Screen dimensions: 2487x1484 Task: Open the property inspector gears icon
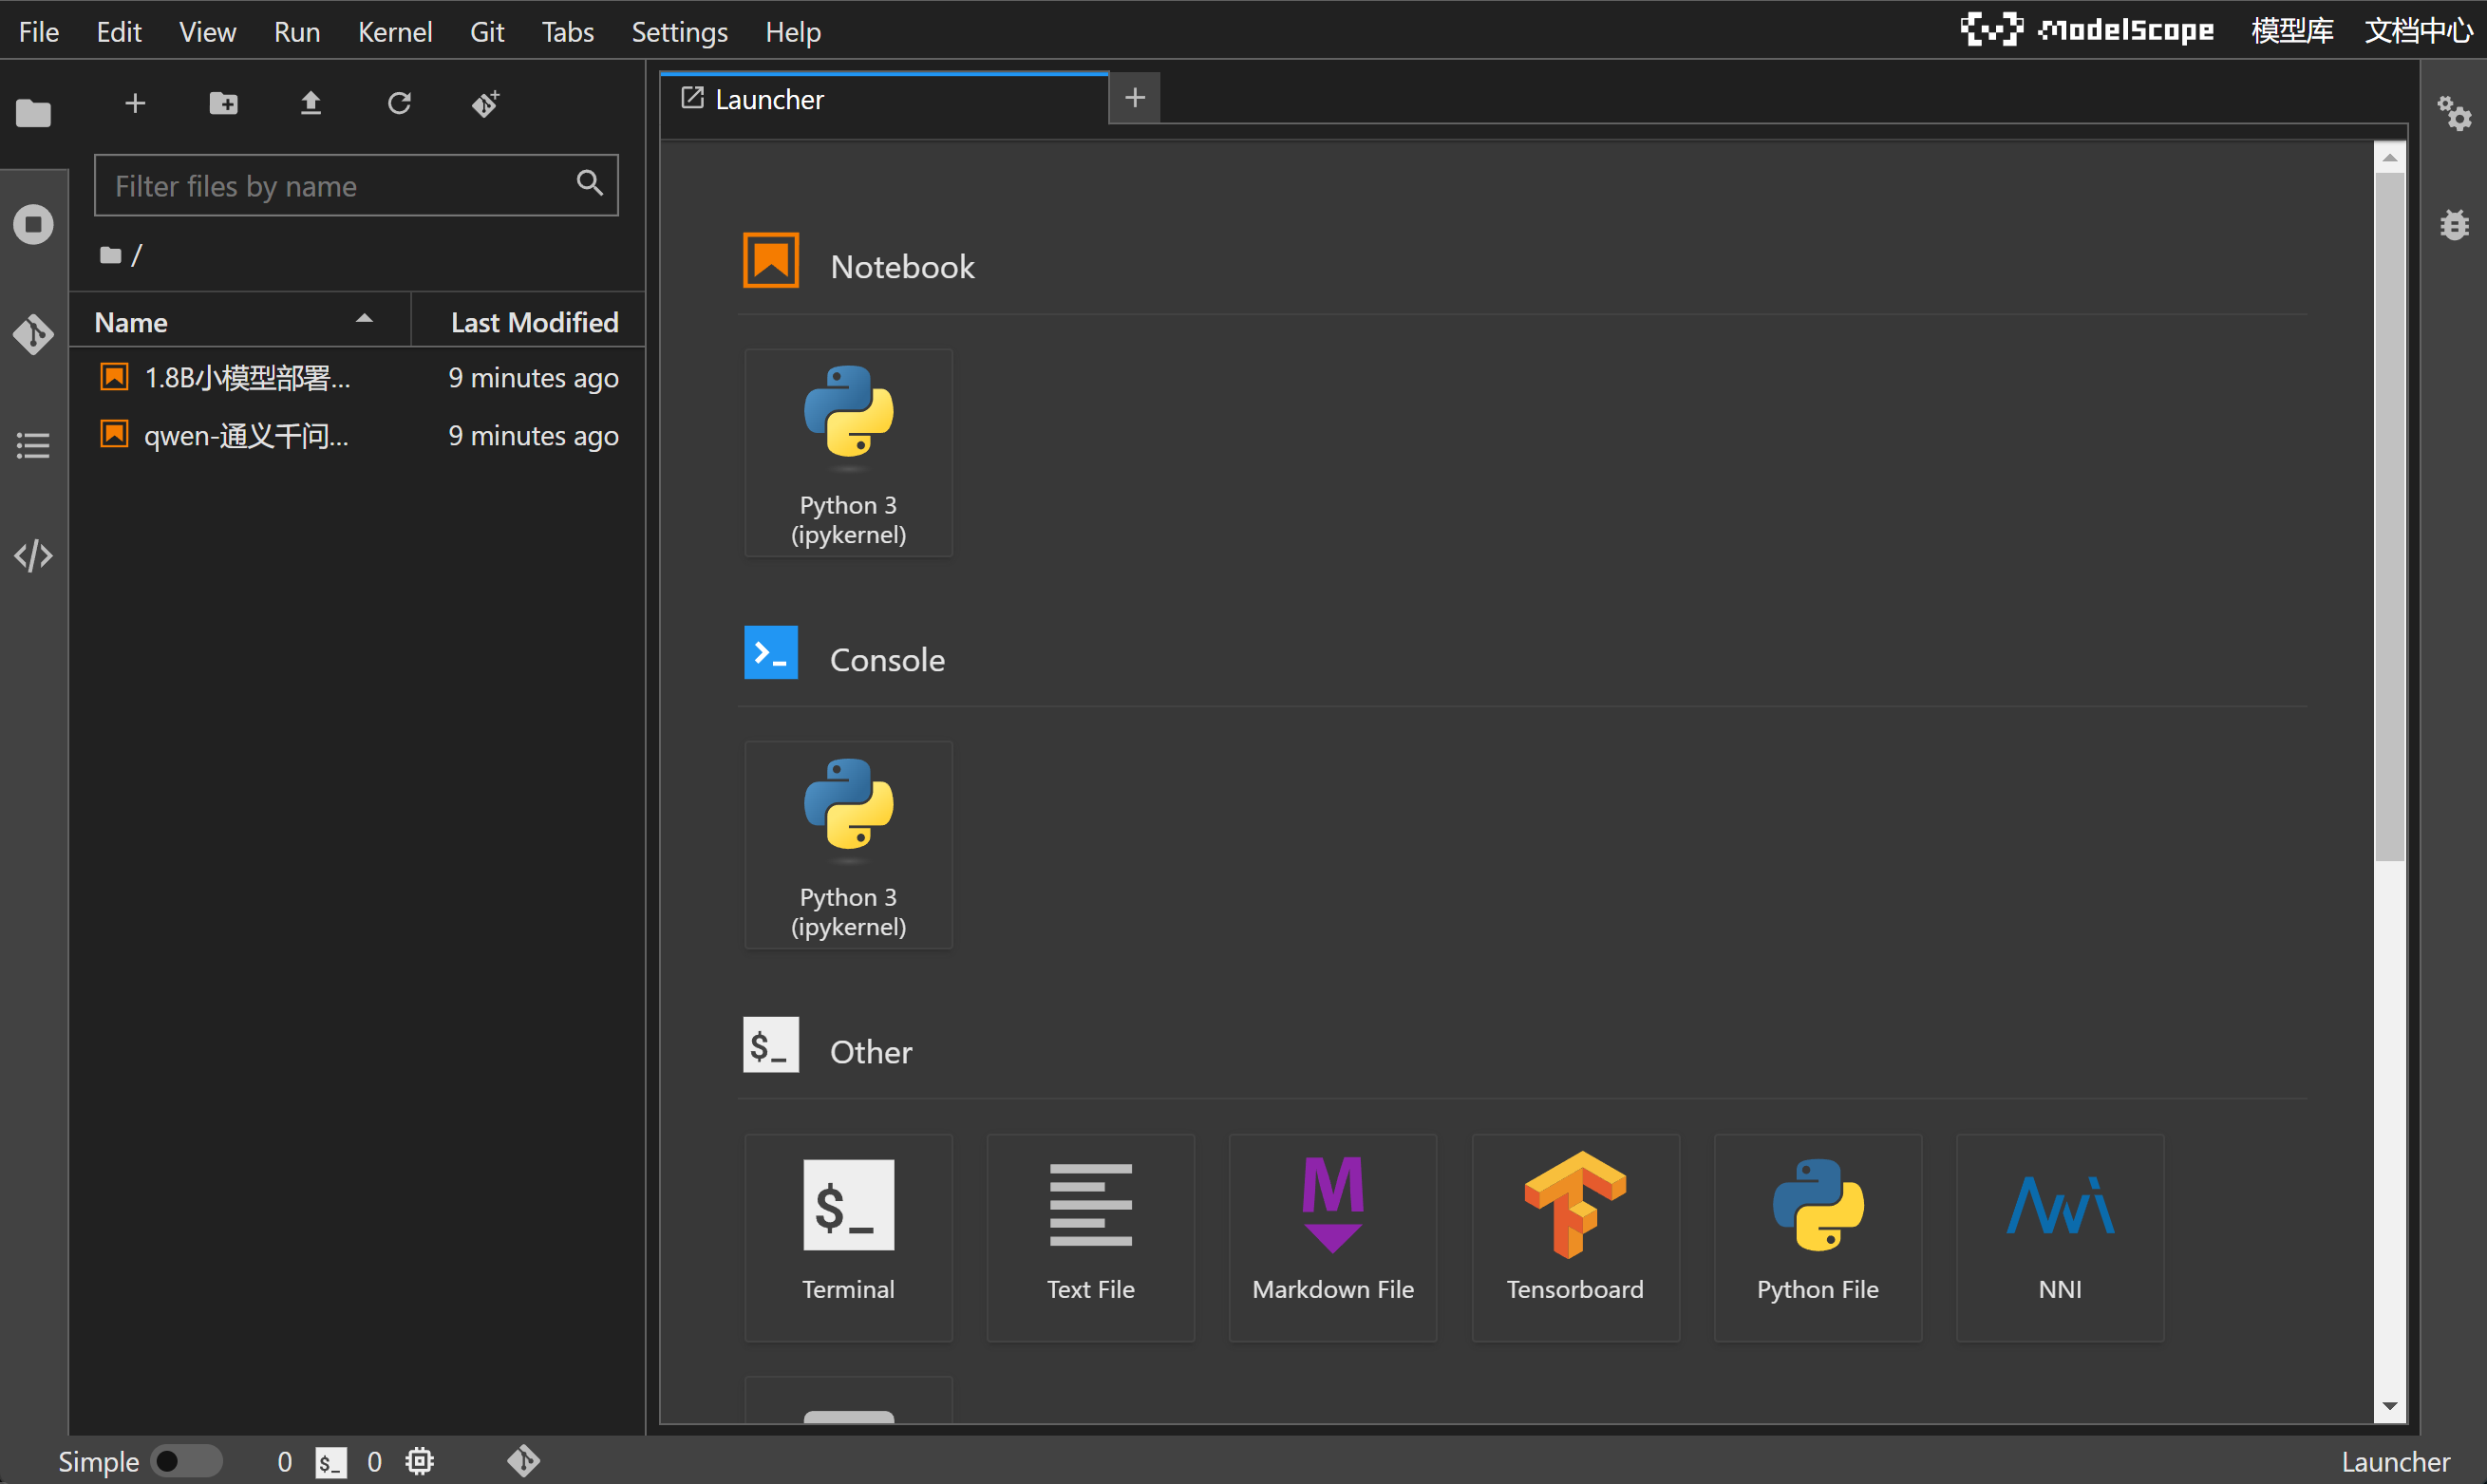2454,113
